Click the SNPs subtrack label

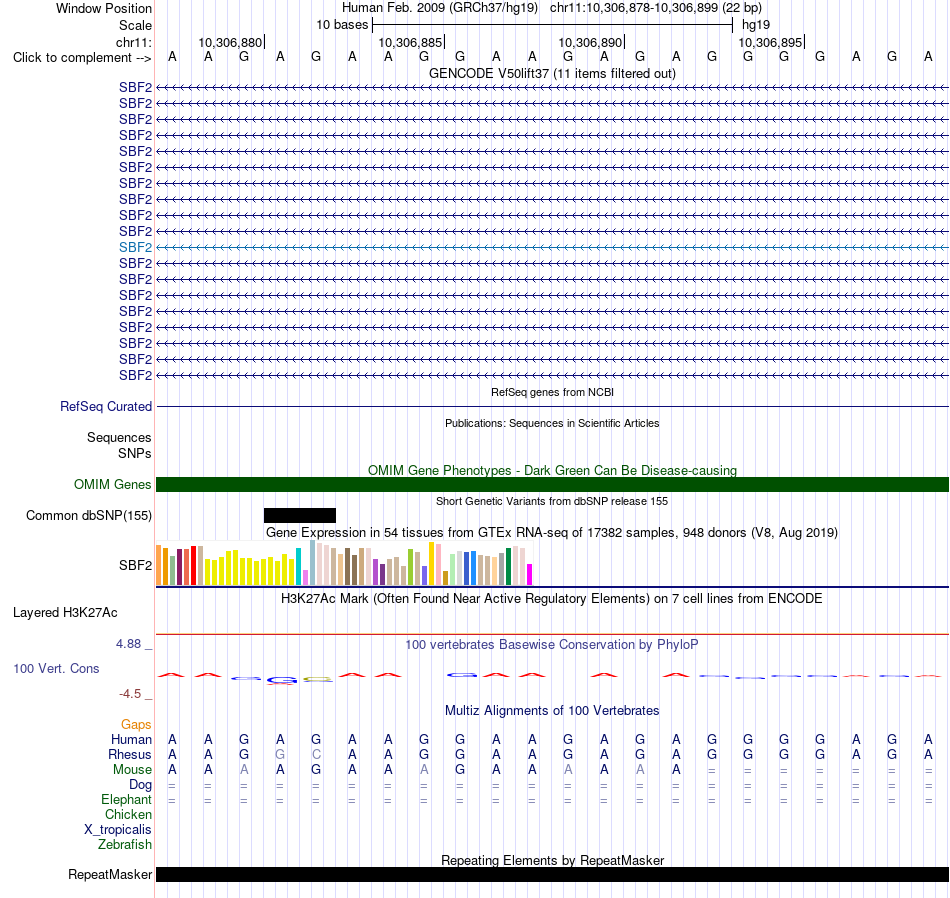pos(135,453)
